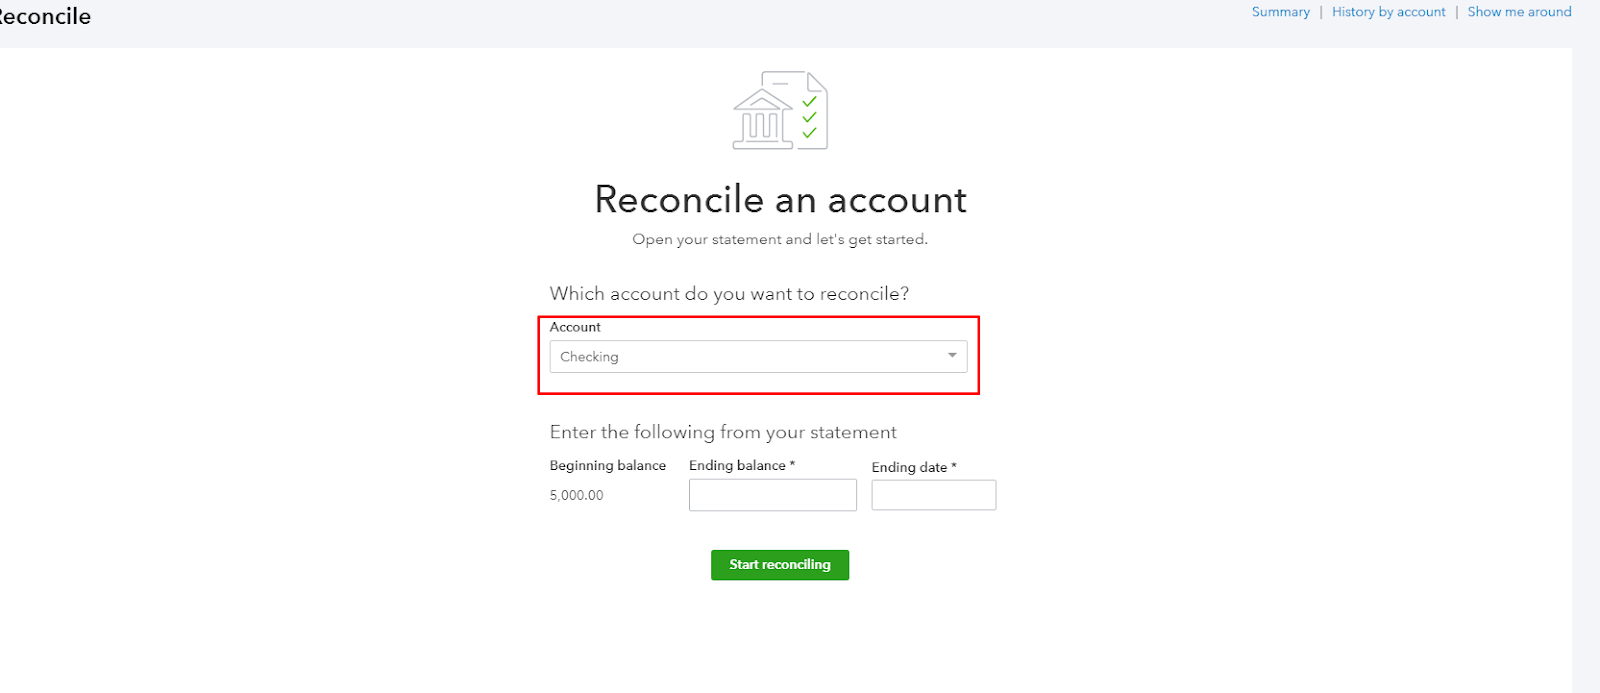The height and width of the screenshot is (693, 1600).
Task: Click the green checkmarks on the statement document icon
Action: tap(809, 117)
